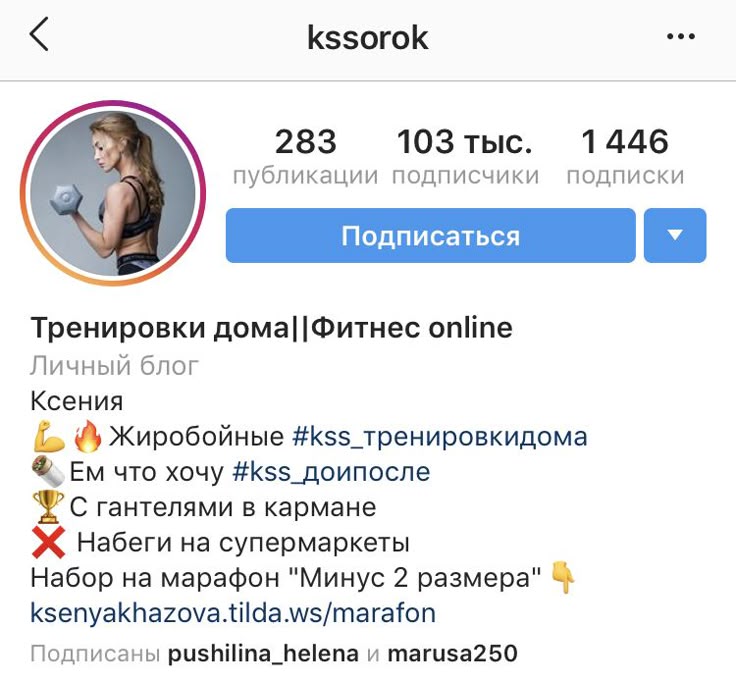Screen dimensions: 736x681
Task: View the 103 тыс. подписчики list
Action: (465, 157)
